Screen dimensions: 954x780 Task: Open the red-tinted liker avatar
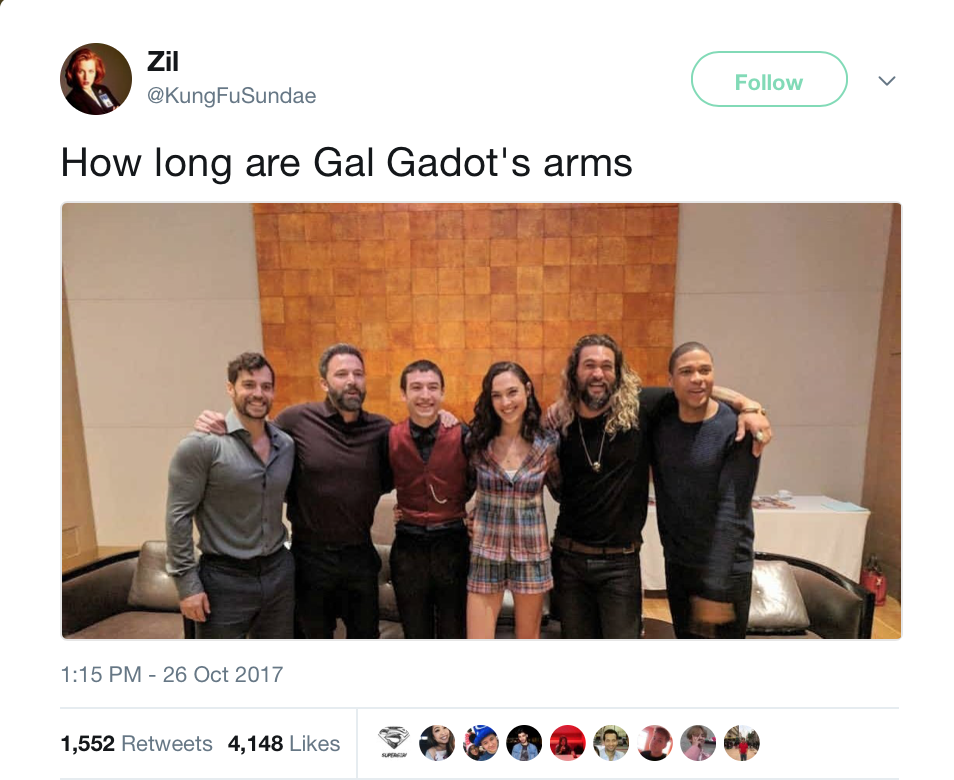click(568, 743)
